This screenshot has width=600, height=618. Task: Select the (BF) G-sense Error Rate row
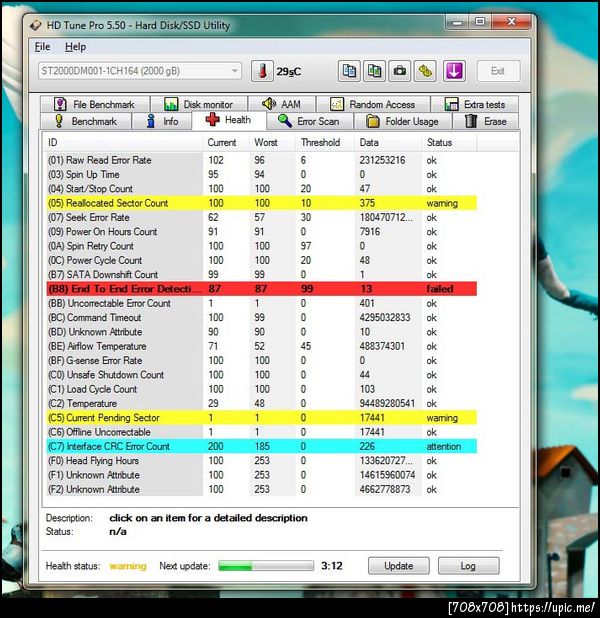261,361
